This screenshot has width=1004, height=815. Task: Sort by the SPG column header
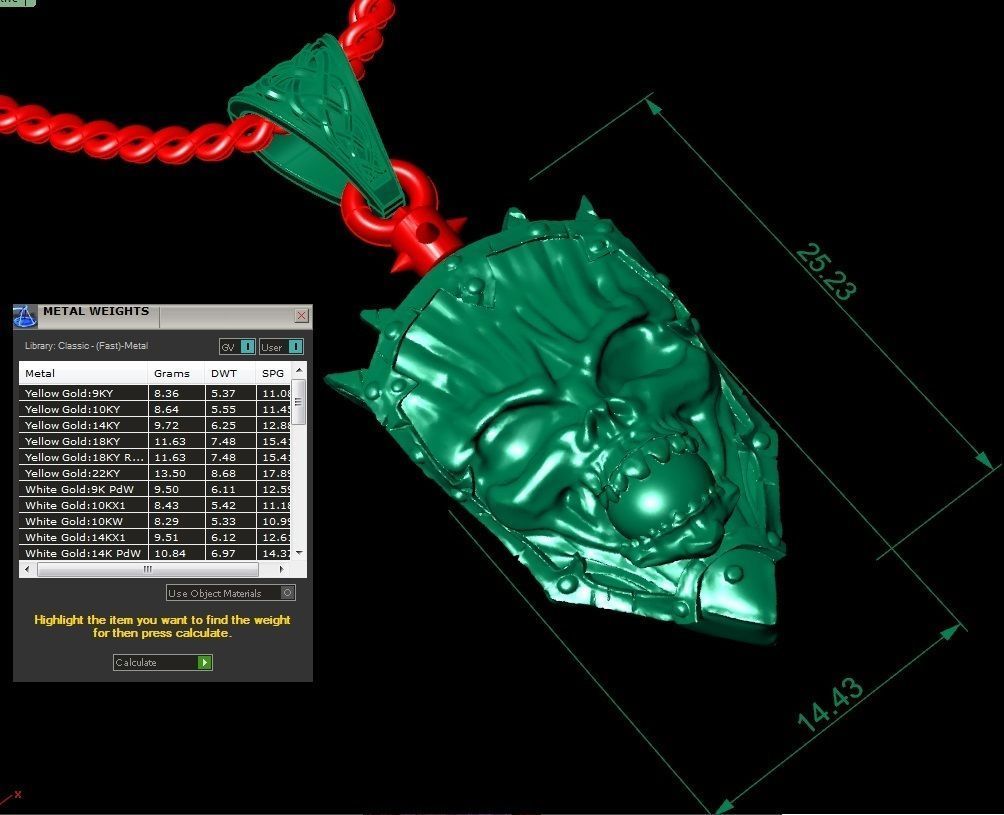273,373
